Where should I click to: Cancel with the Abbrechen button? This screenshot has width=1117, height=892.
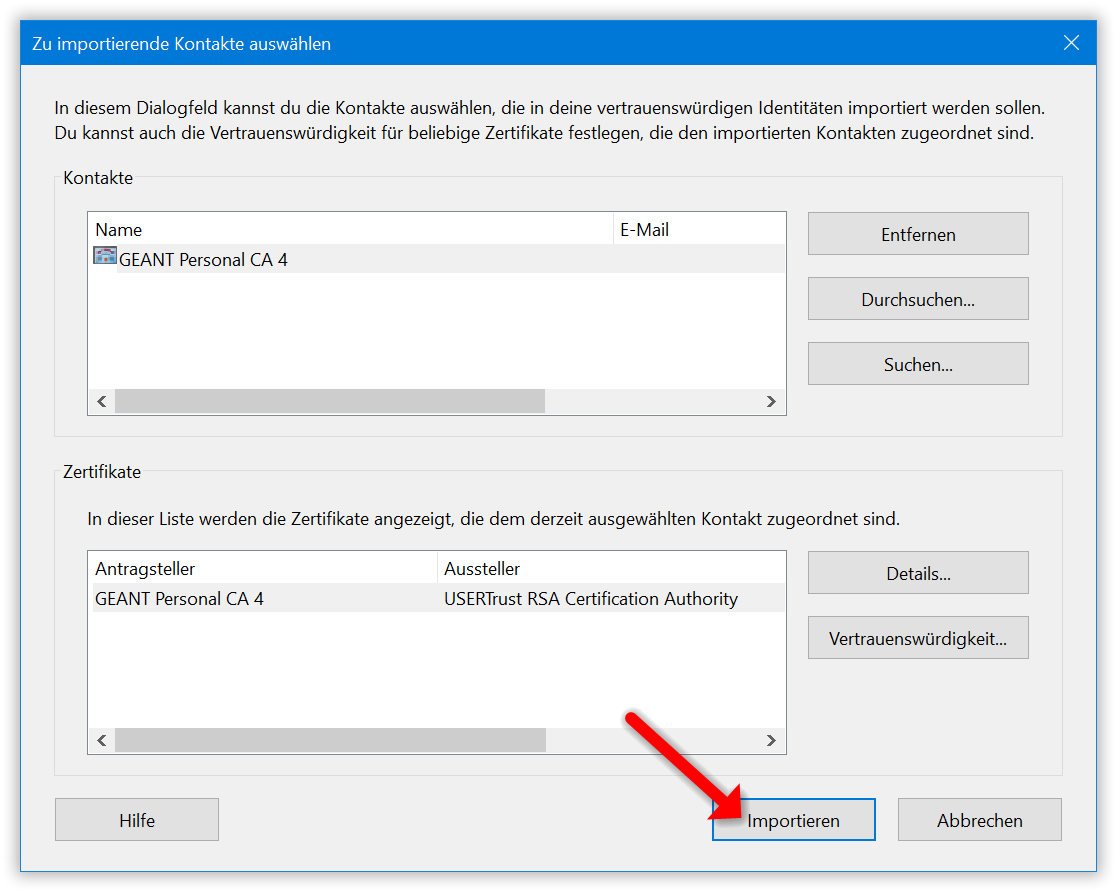tap(980, 819)
